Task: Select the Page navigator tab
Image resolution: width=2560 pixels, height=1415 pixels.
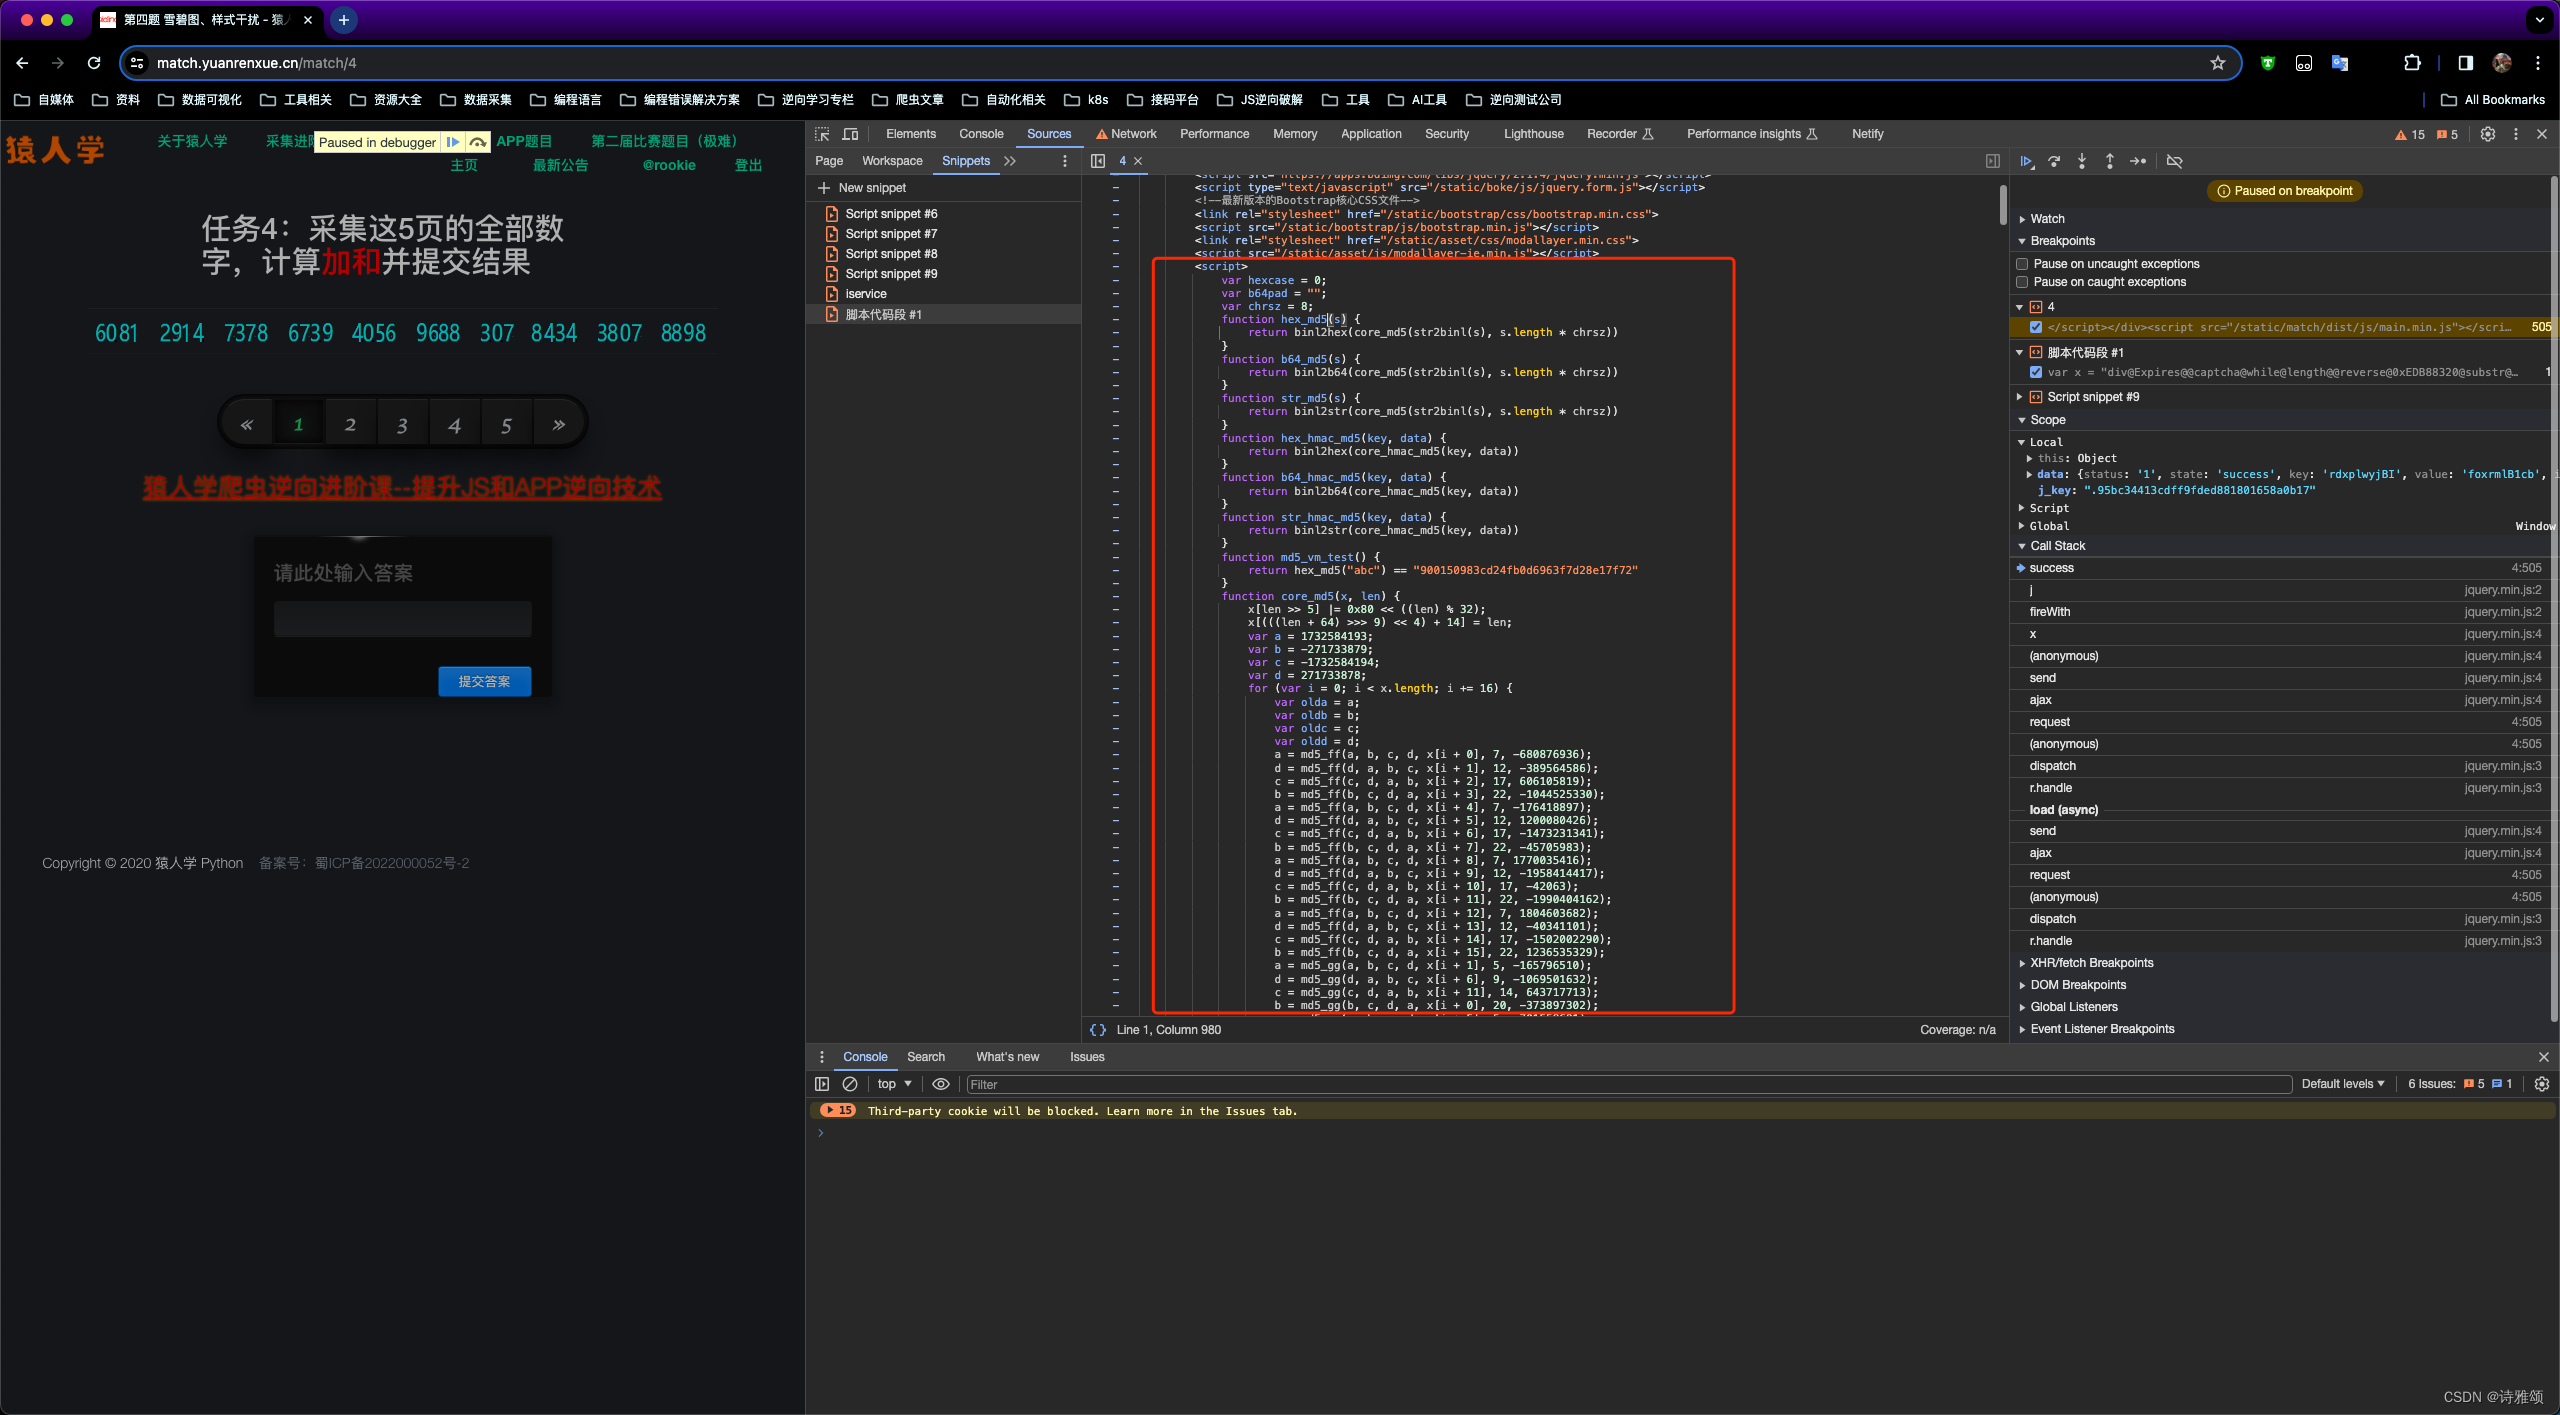Action: (829, 161)
